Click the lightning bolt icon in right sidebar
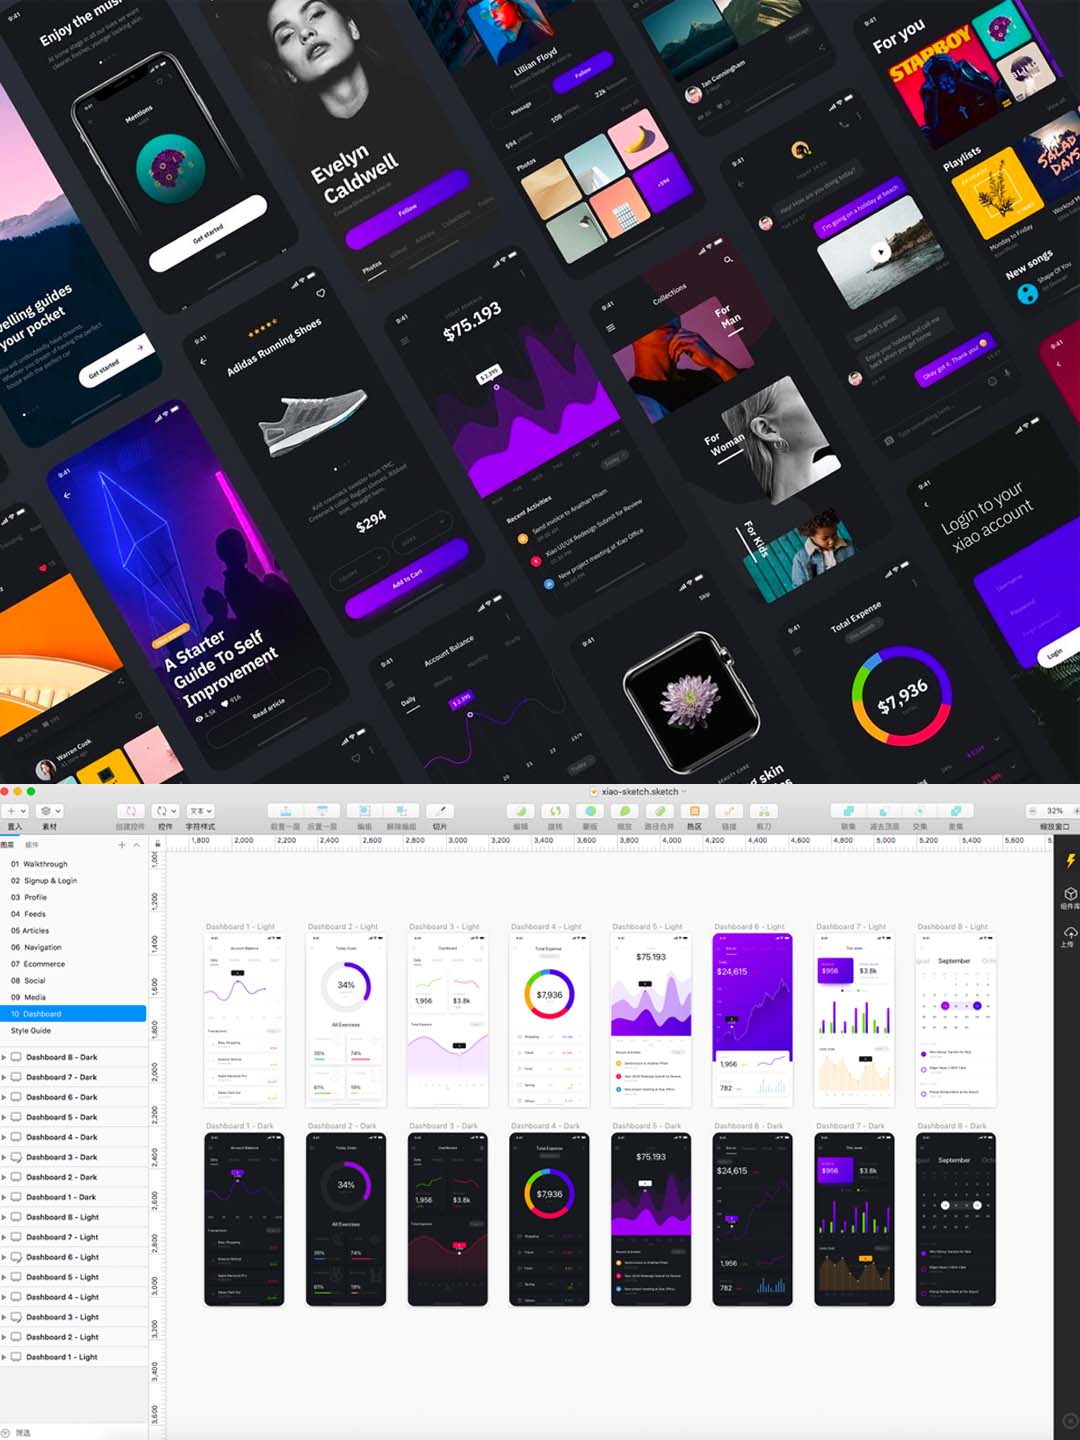 tap(1070, 860)
